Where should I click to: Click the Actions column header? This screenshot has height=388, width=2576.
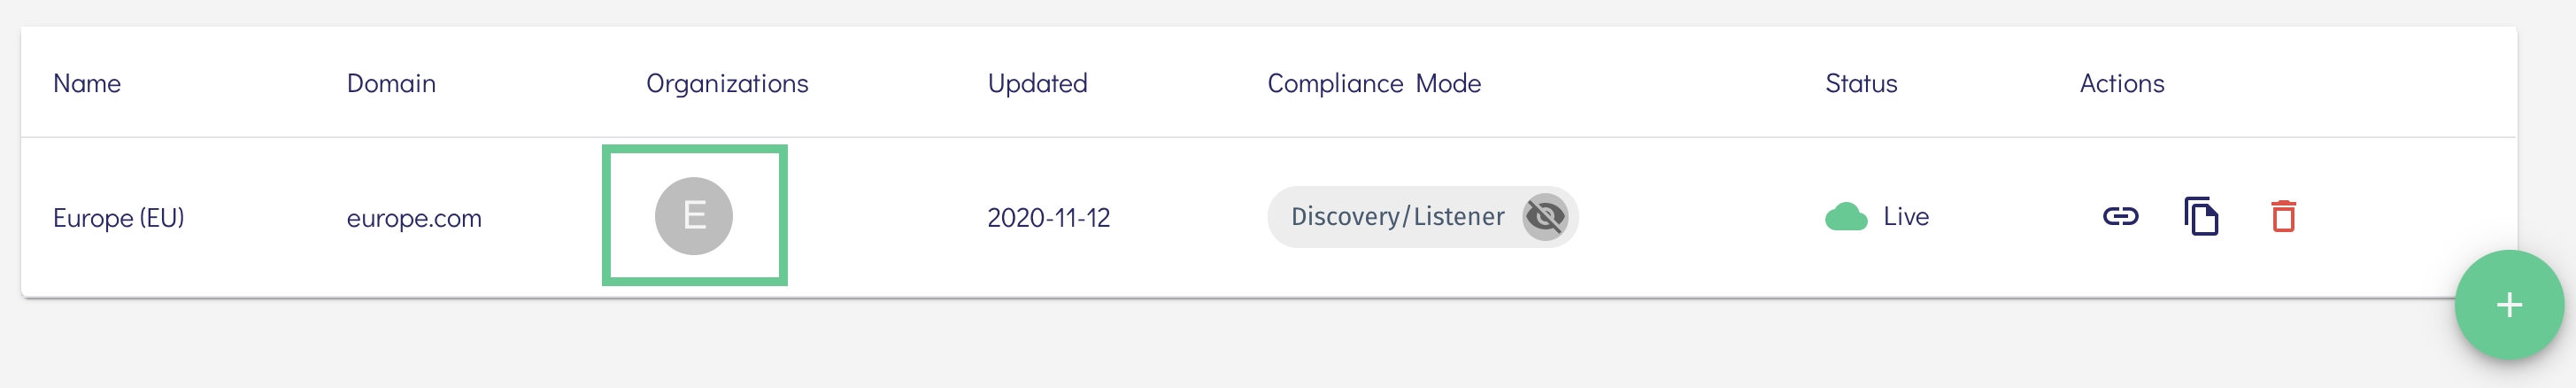pyautogui.click(x=2122, y=84)
